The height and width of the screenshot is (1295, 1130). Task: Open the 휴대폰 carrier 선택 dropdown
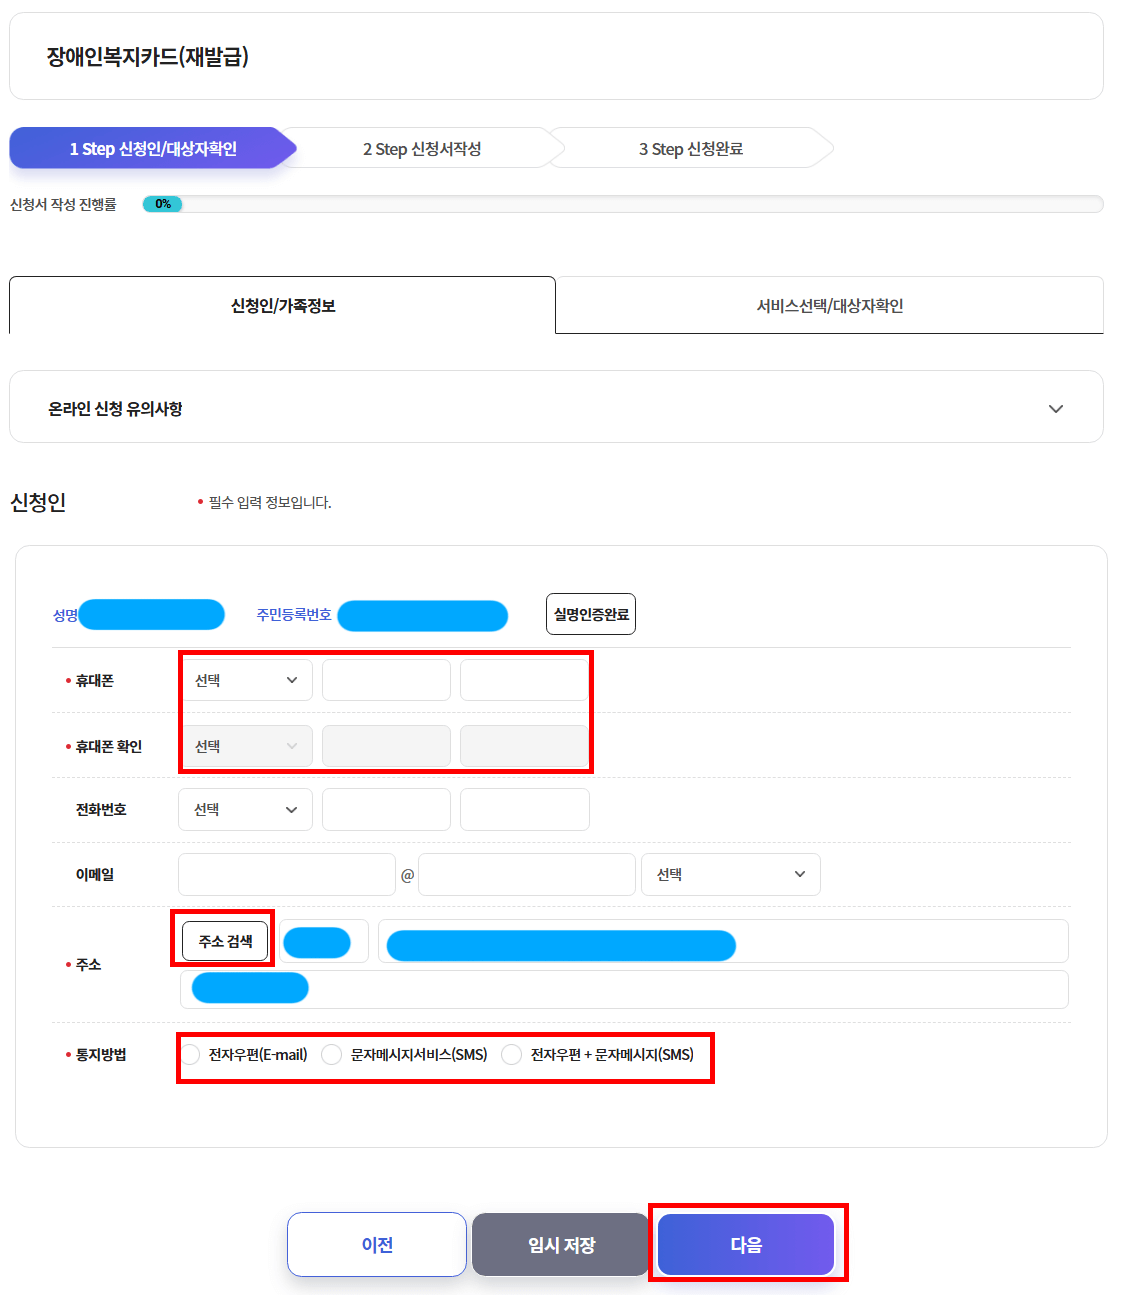245,680
